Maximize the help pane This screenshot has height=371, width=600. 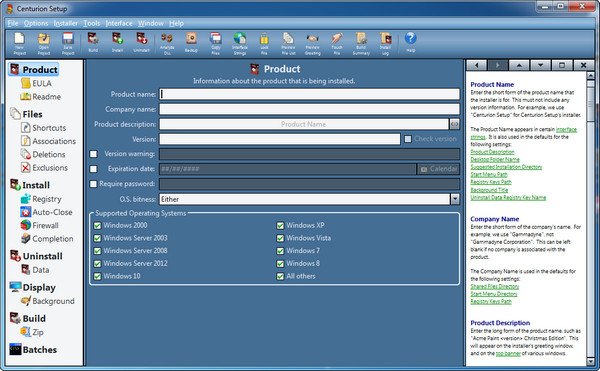562,65
